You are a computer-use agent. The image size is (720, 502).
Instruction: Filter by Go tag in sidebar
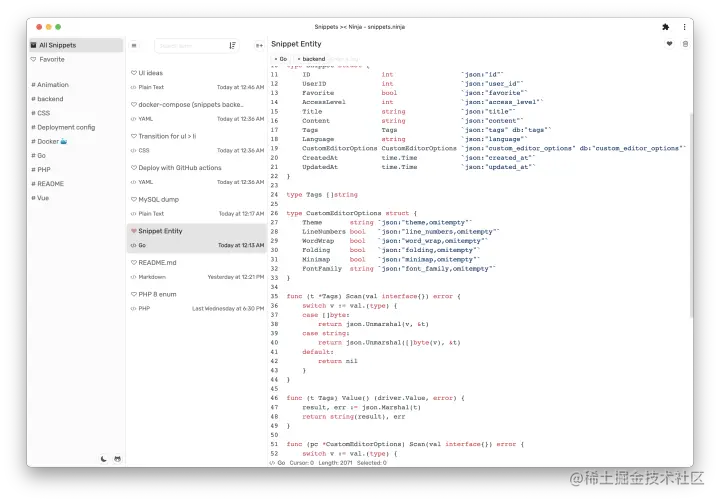[38, 156]
